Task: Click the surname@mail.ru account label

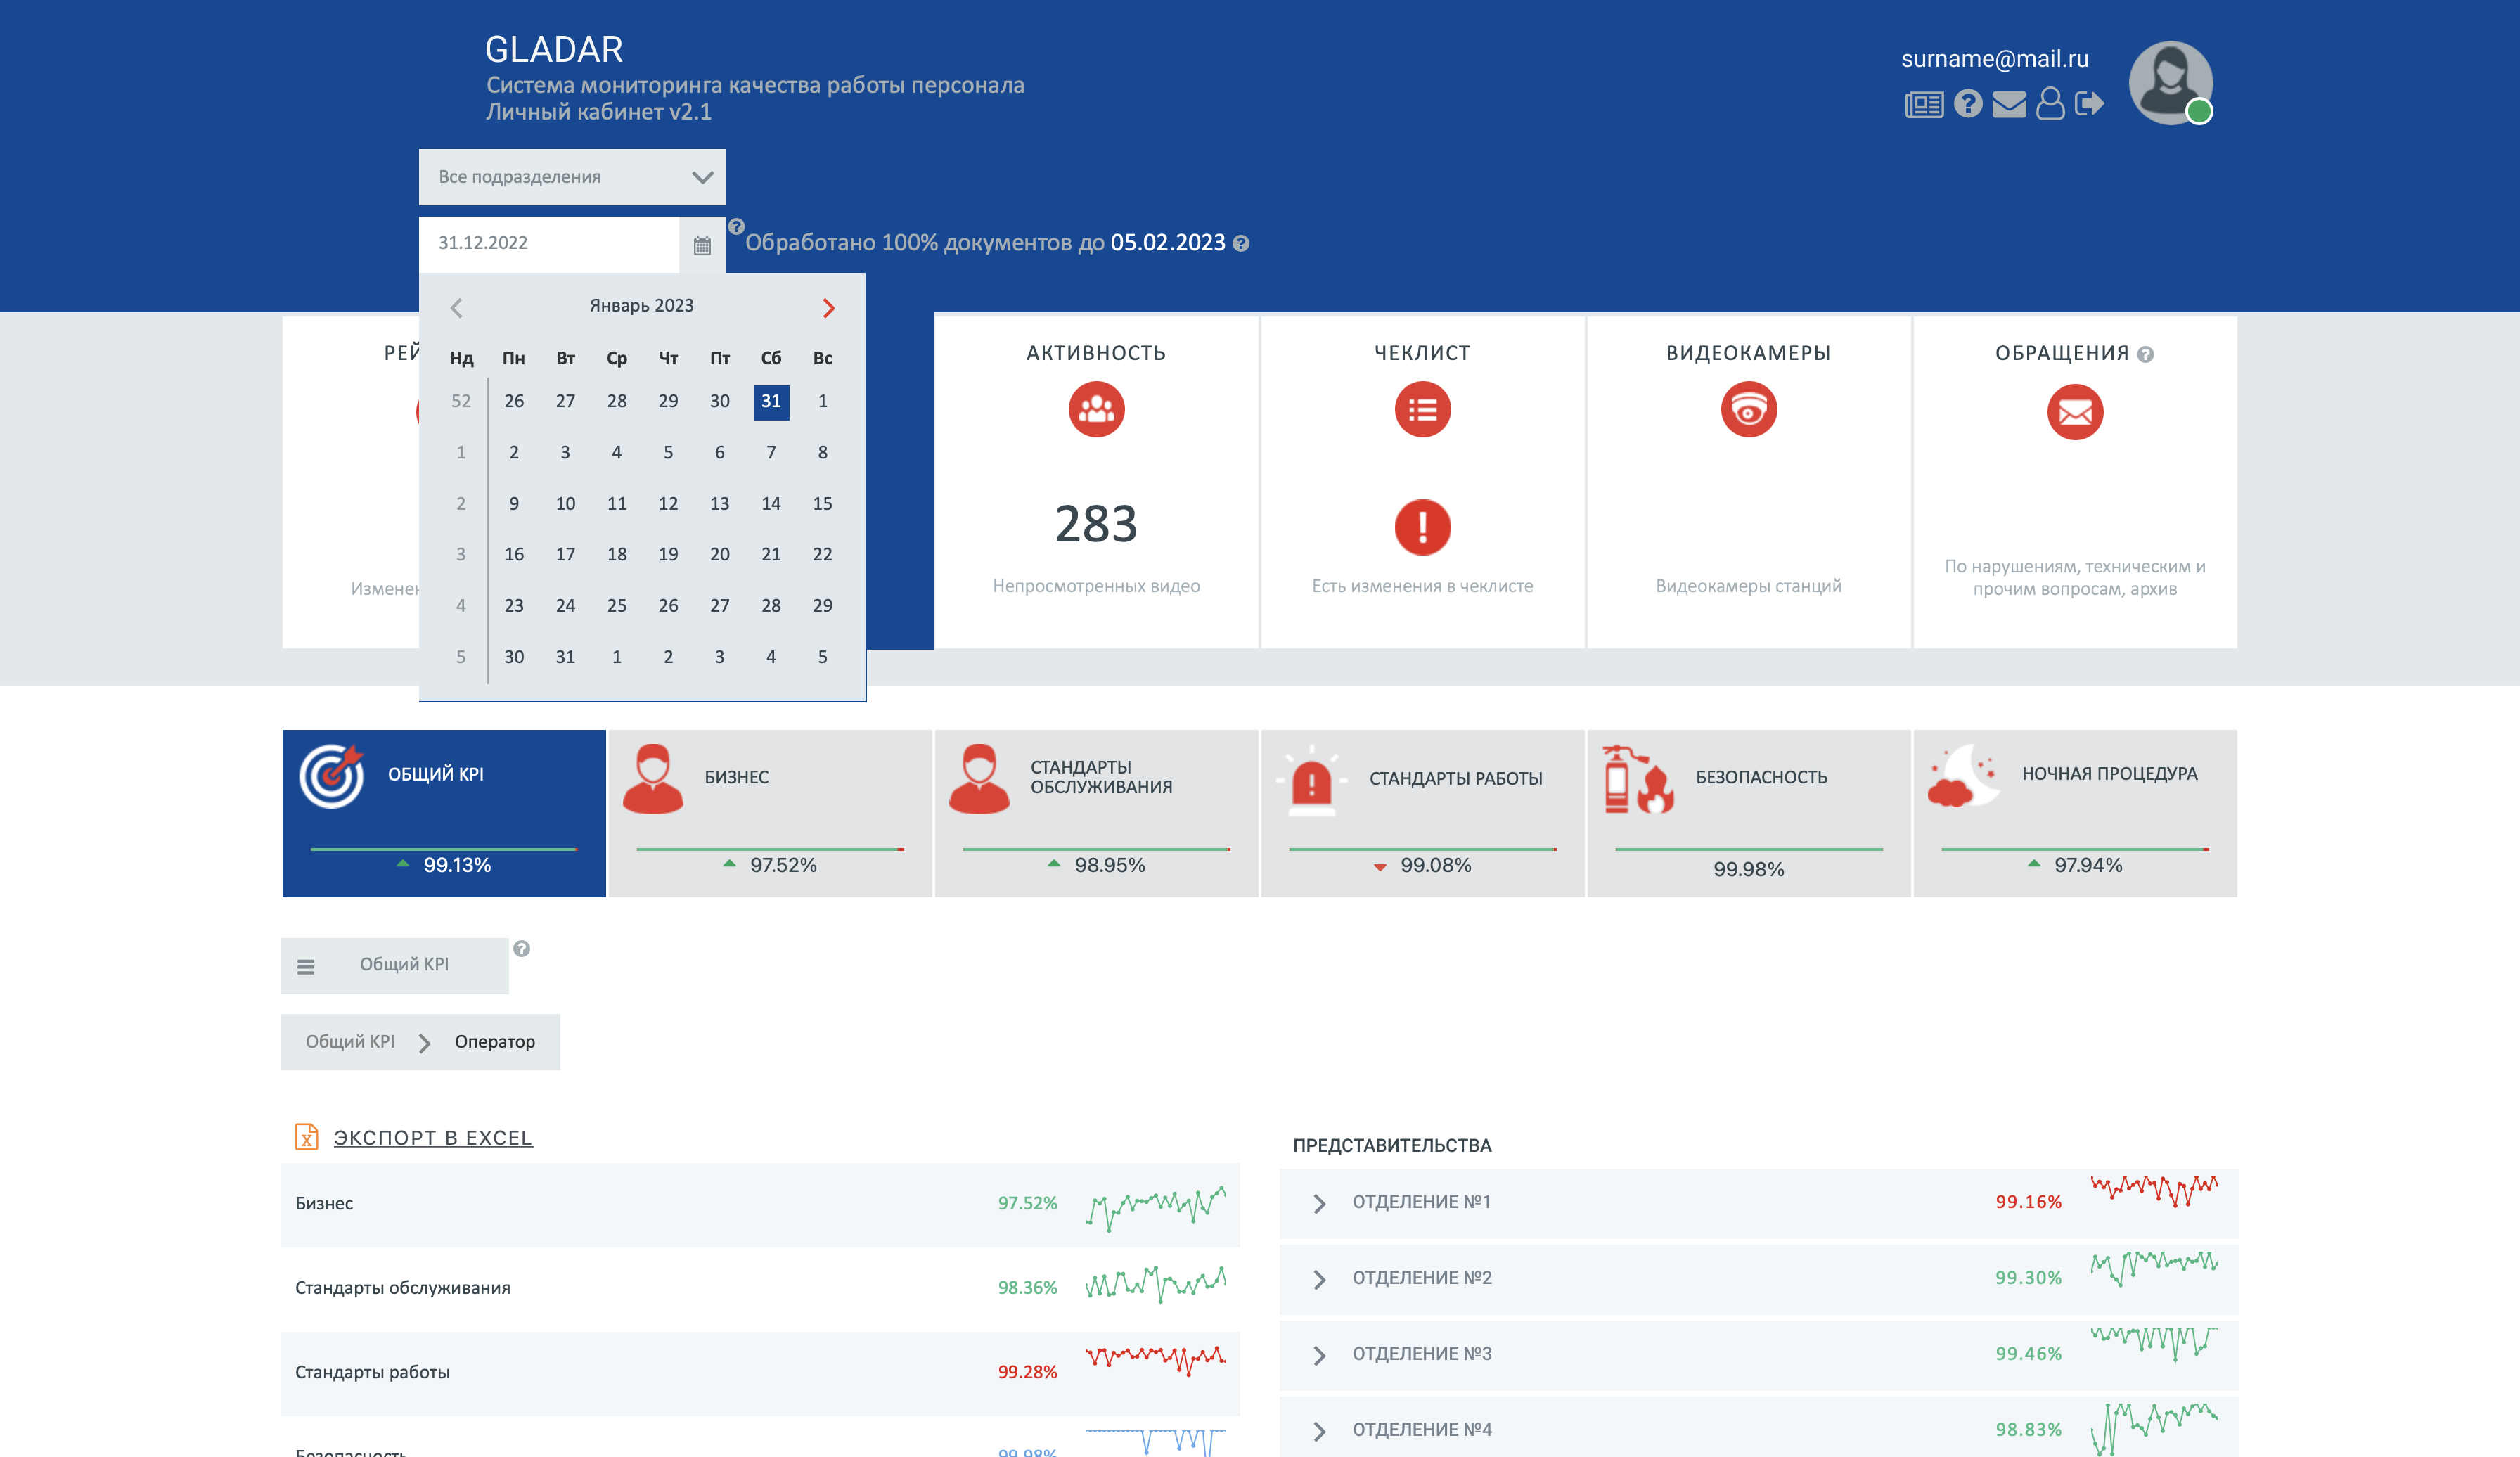Action: 1994,59
